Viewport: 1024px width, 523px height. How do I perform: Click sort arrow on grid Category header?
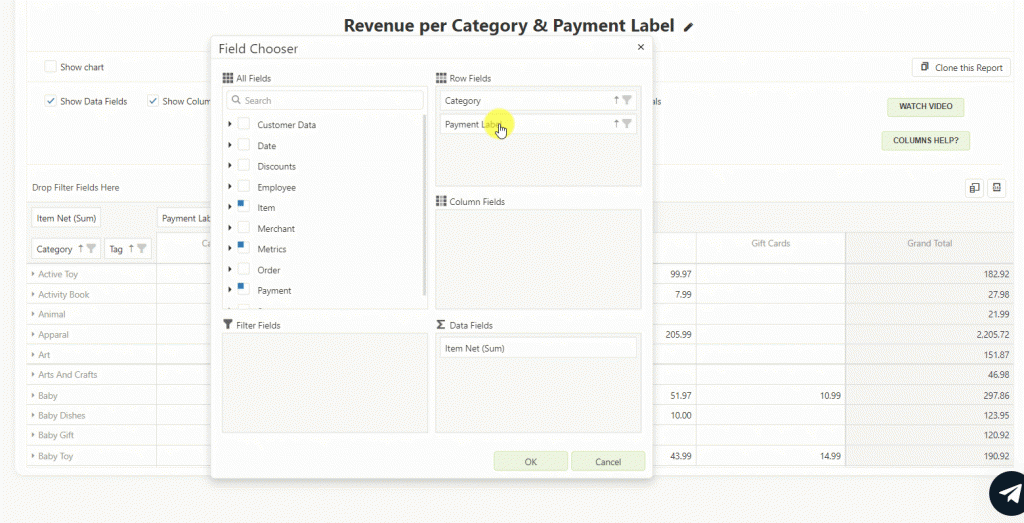[81, 249]
